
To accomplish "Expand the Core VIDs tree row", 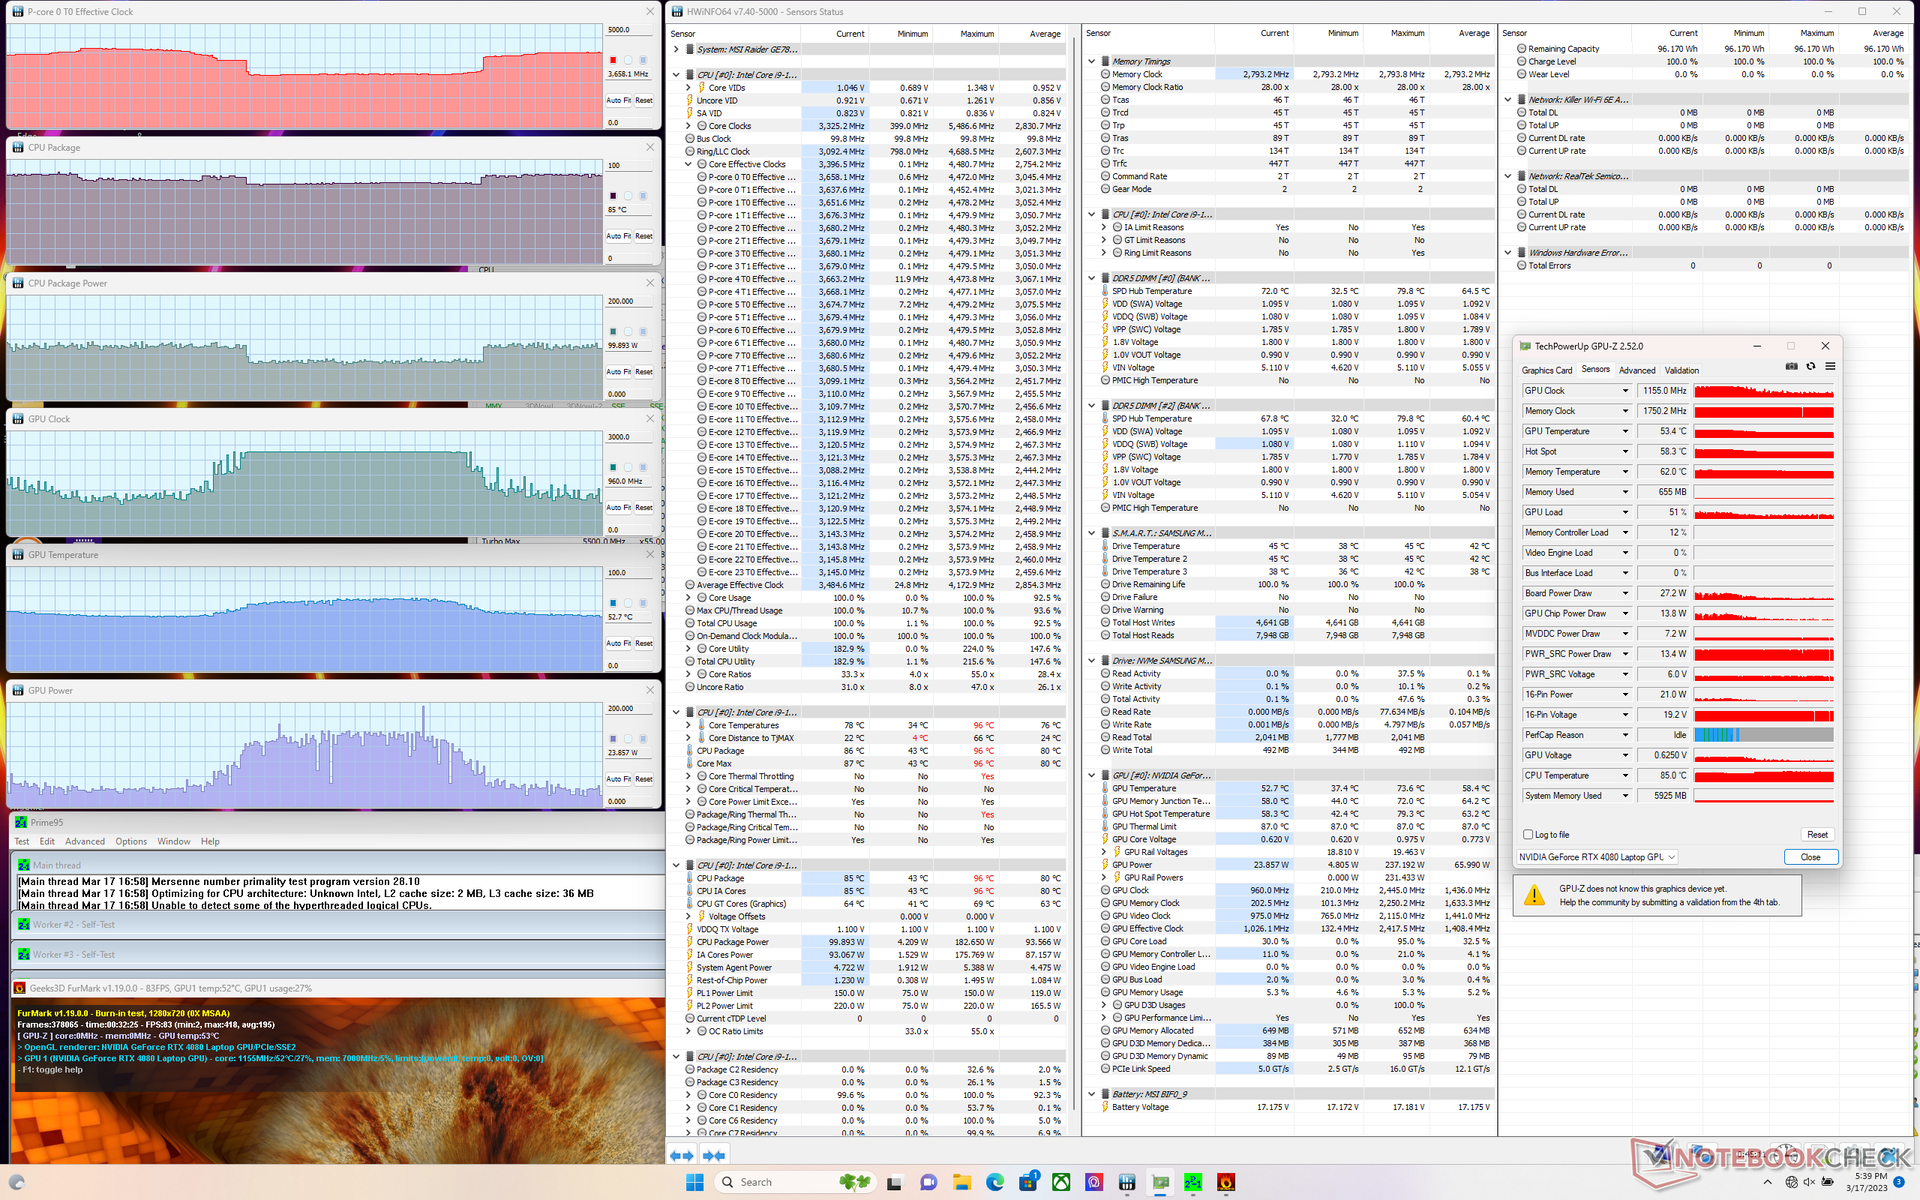I will click(688, 88).
